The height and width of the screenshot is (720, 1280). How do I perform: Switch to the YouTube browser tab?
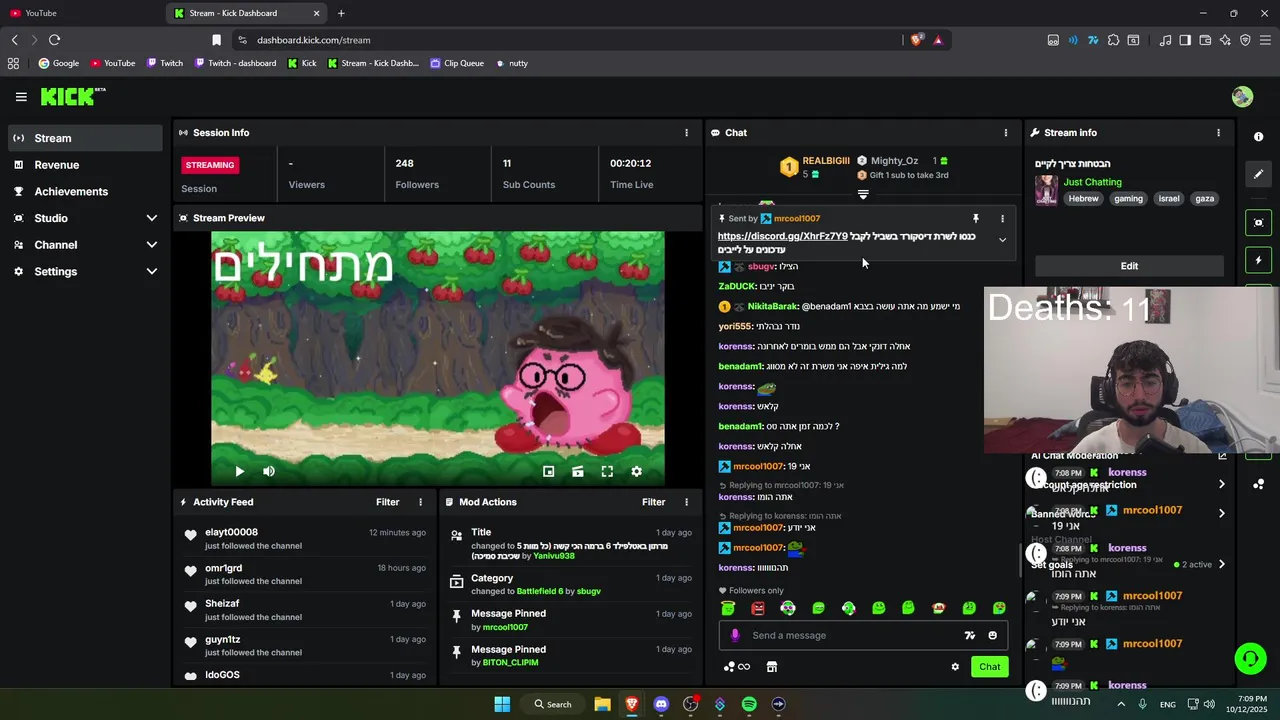82,13
